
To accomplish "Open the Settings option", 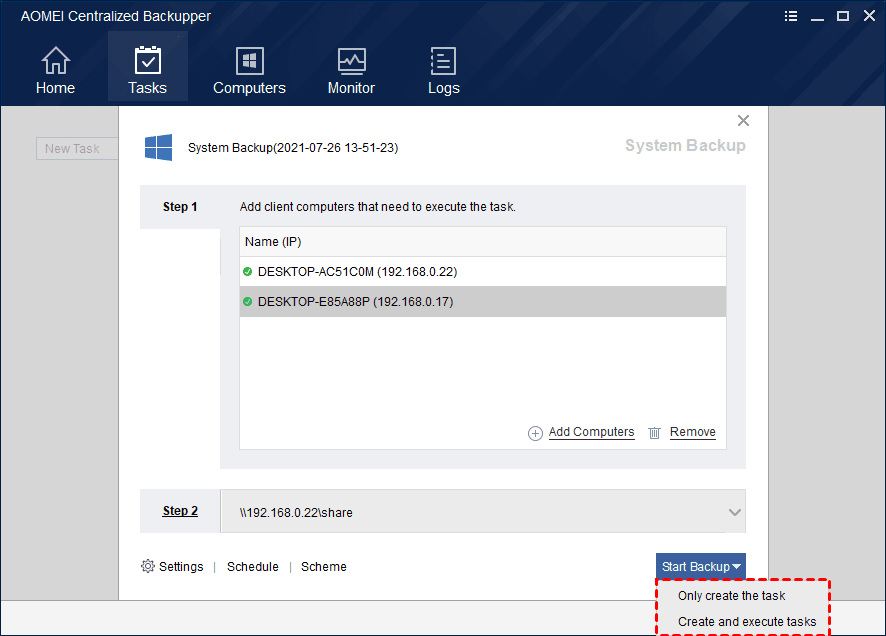I will [x=181, y=567].
